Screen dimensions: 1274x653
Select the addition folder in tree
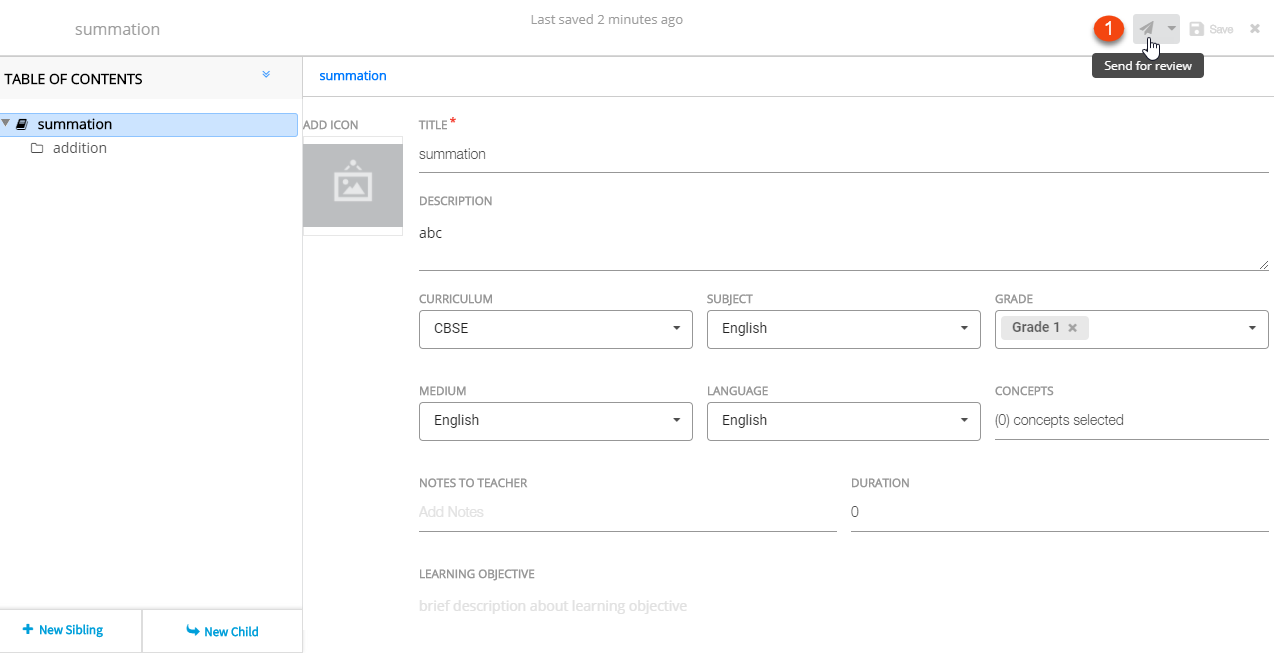(x=79, y=148)
